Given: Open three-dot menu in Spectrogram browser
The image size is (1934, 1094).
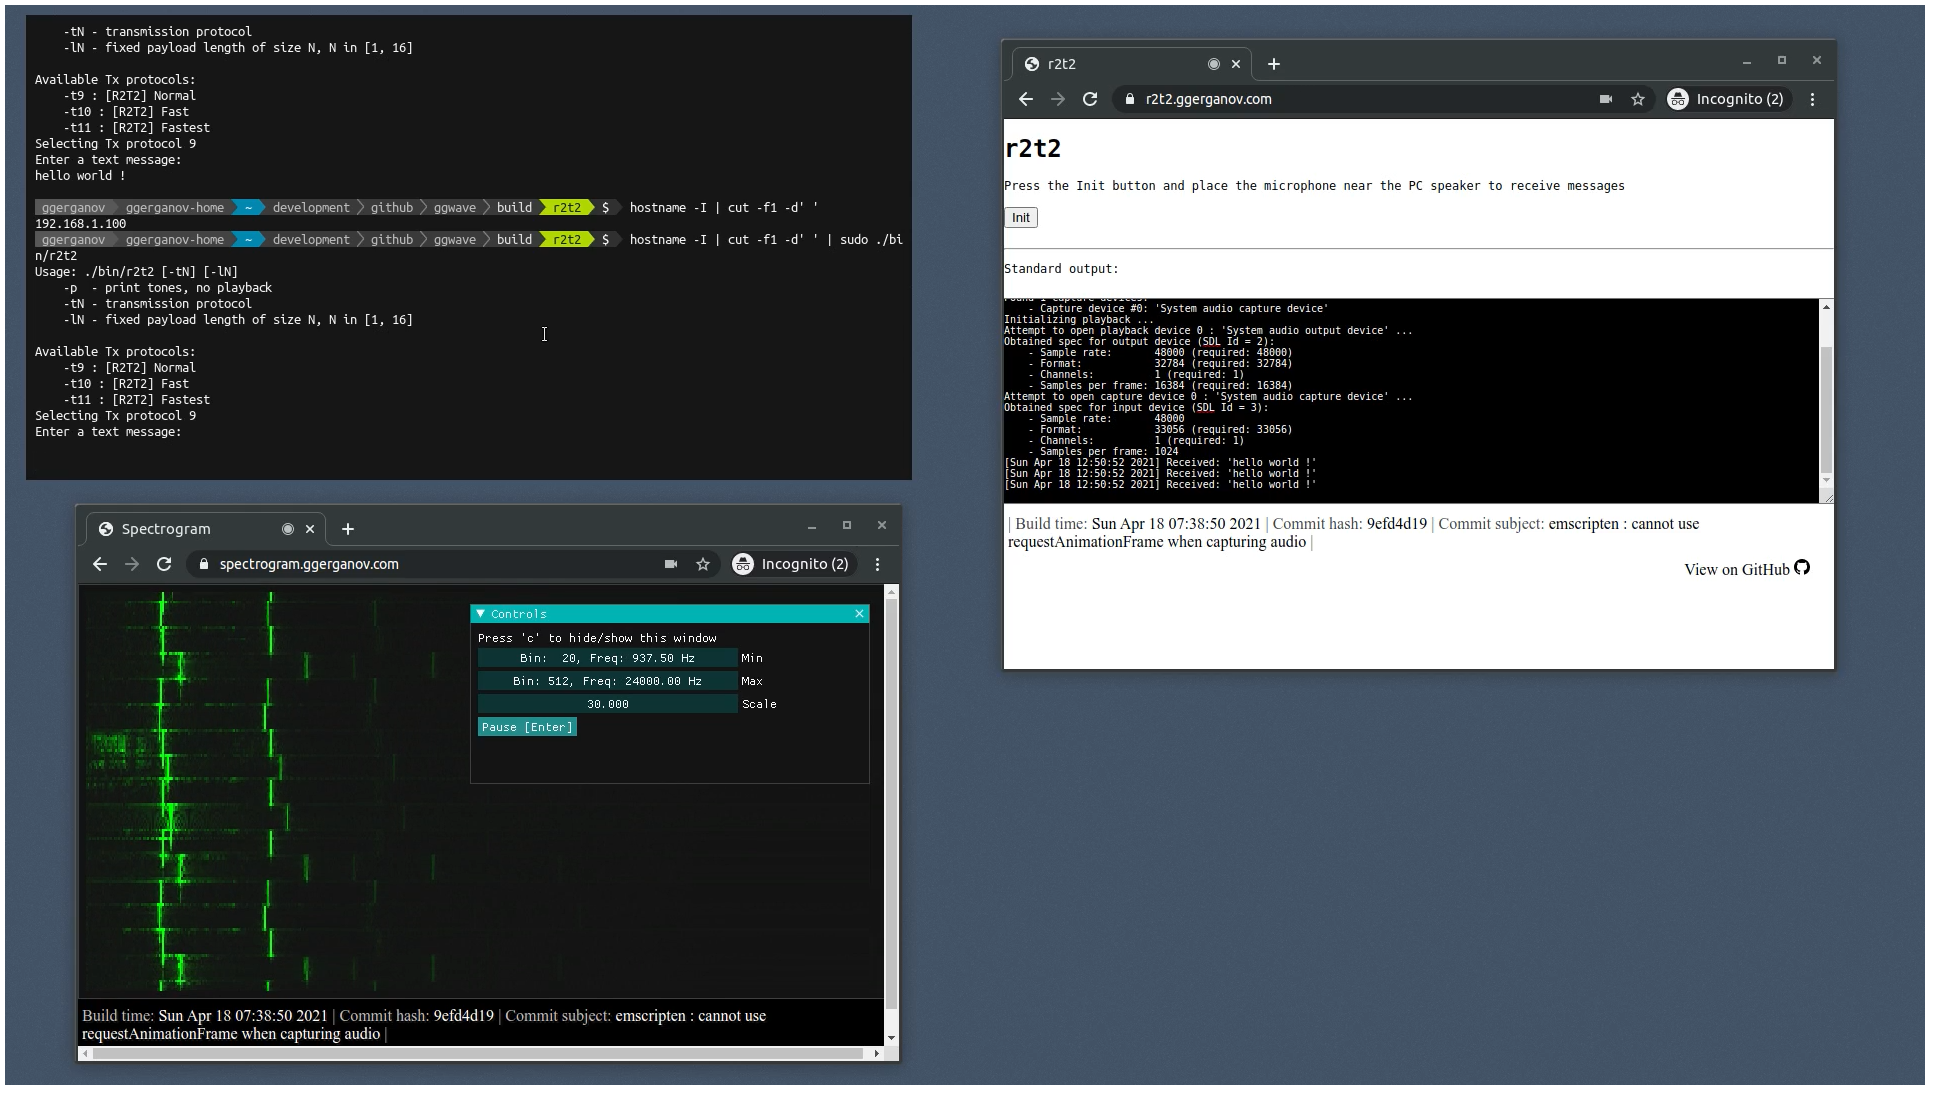Looking at the screenshot, I should [x=877, y=564].
